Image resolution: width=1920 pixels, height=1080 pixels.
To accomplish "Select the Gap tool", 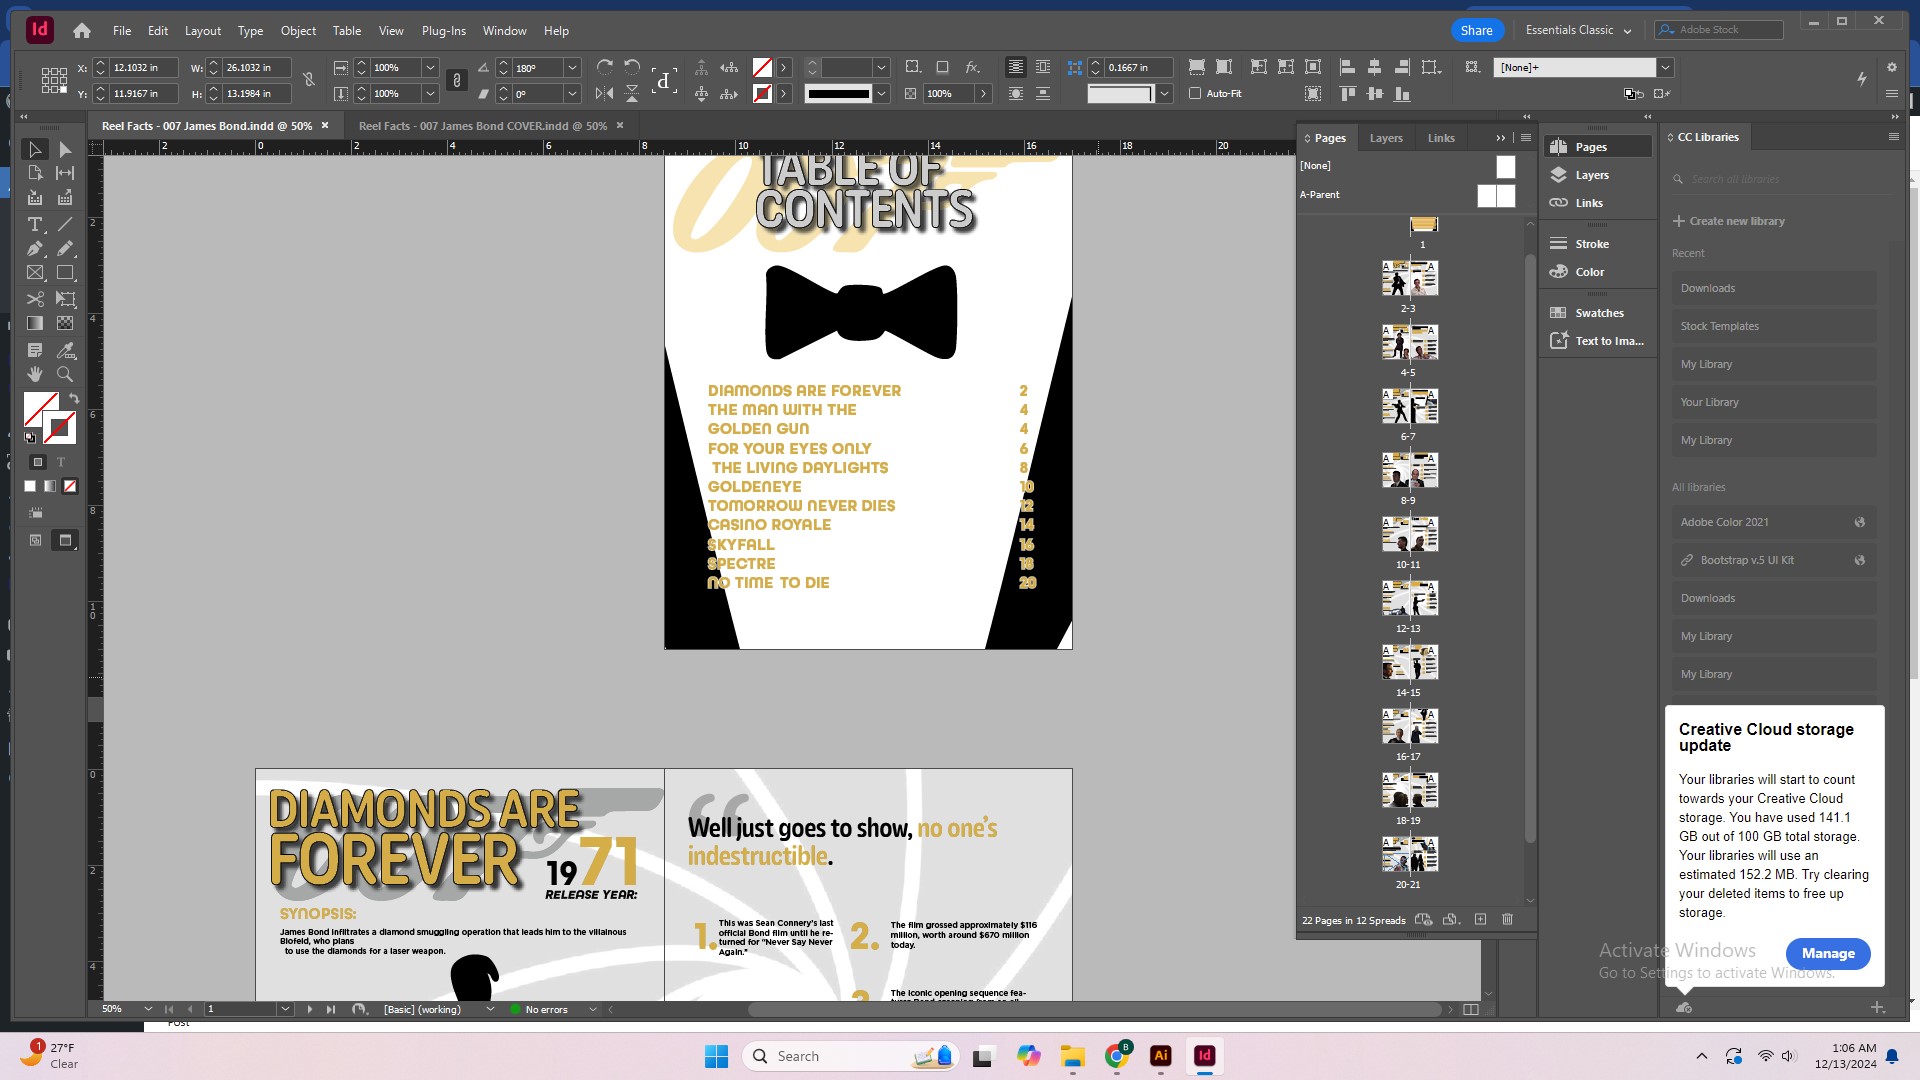I will [65, 173].
